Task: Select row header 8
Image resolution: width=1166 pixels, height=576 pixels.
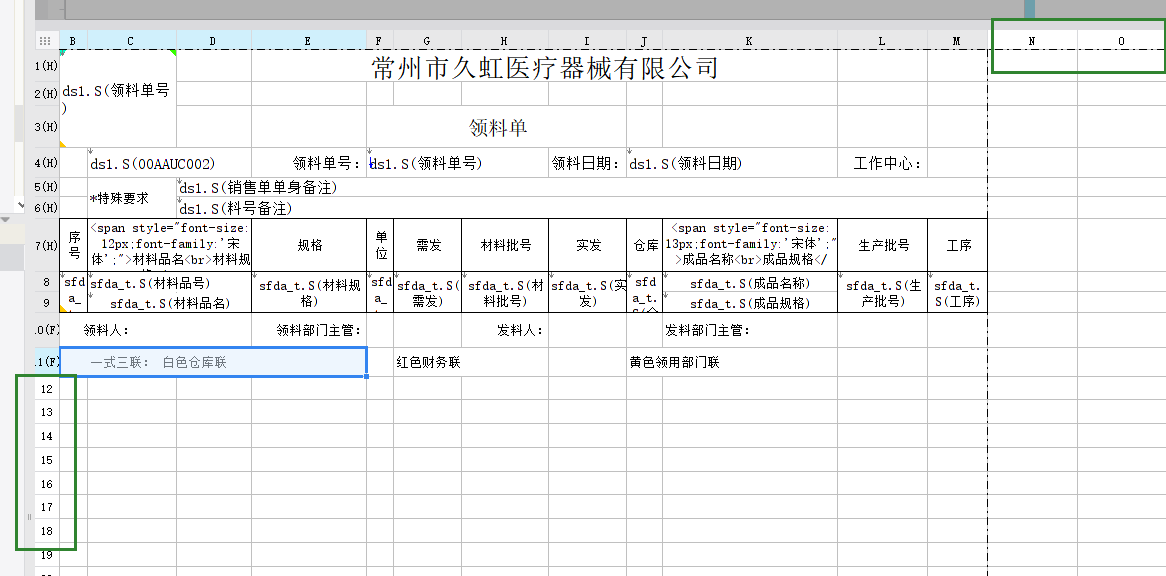Action: [47, 282]
